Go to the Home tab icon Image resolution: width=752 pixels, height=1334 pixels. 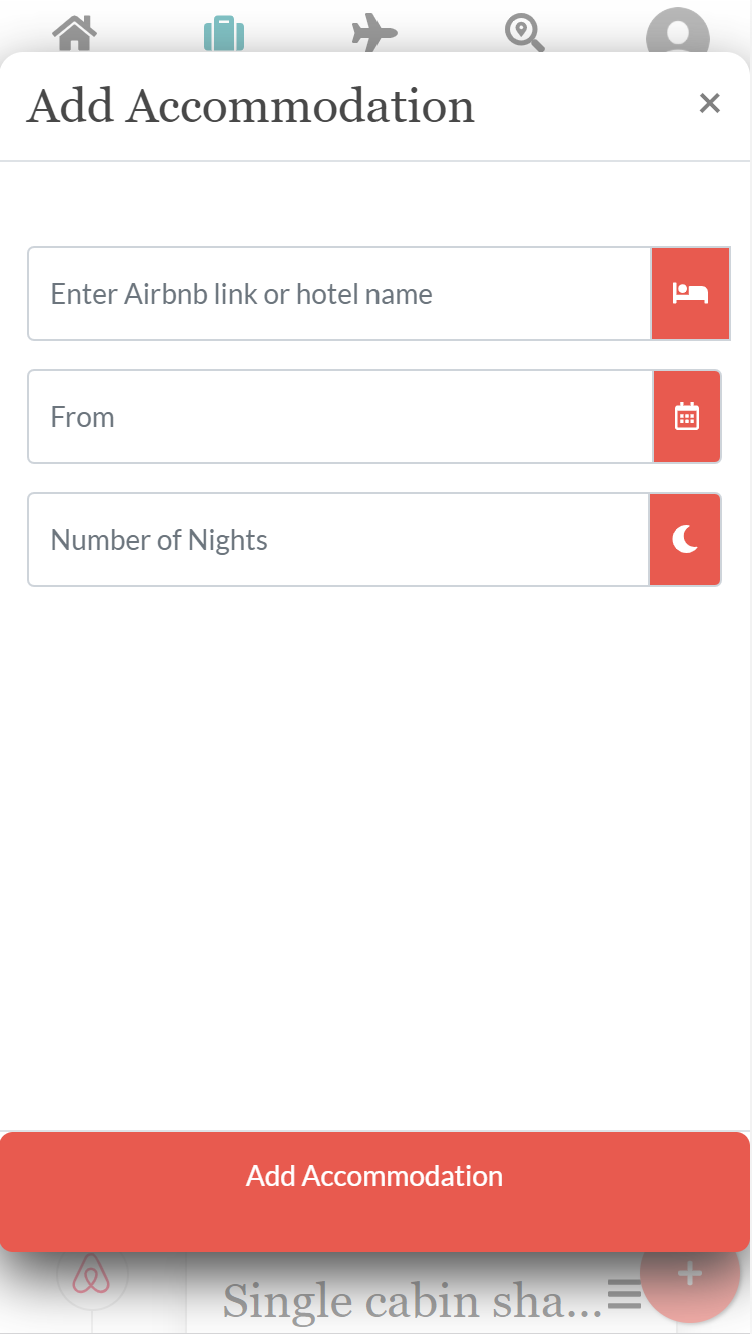75,32
